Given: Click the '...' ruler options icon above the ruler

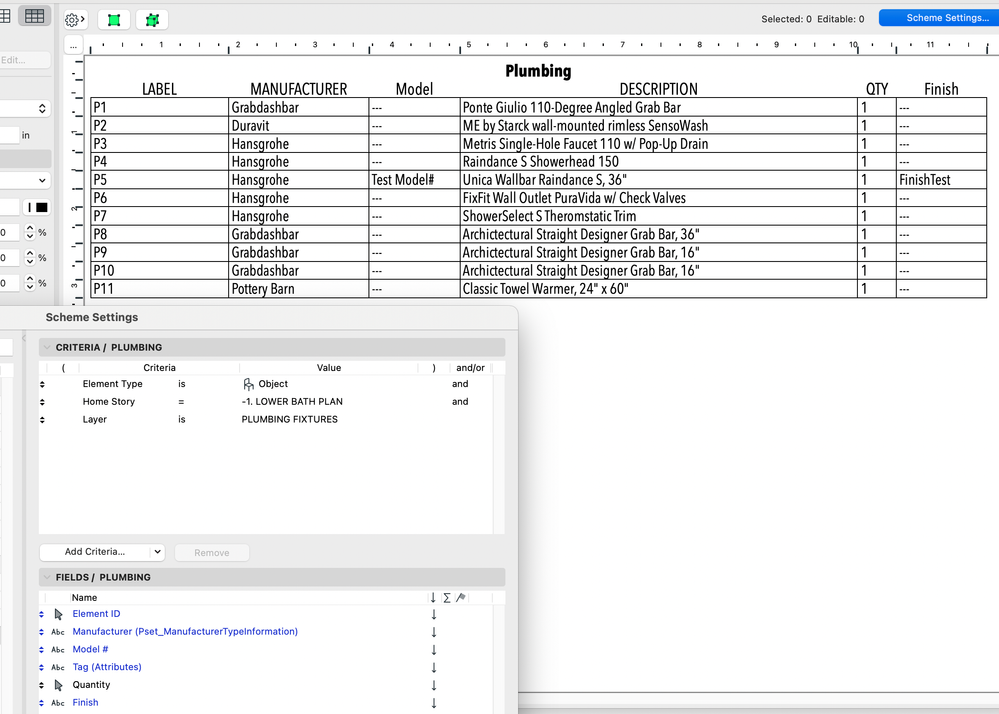Looking at the screenshot, I should pos(73,44).
